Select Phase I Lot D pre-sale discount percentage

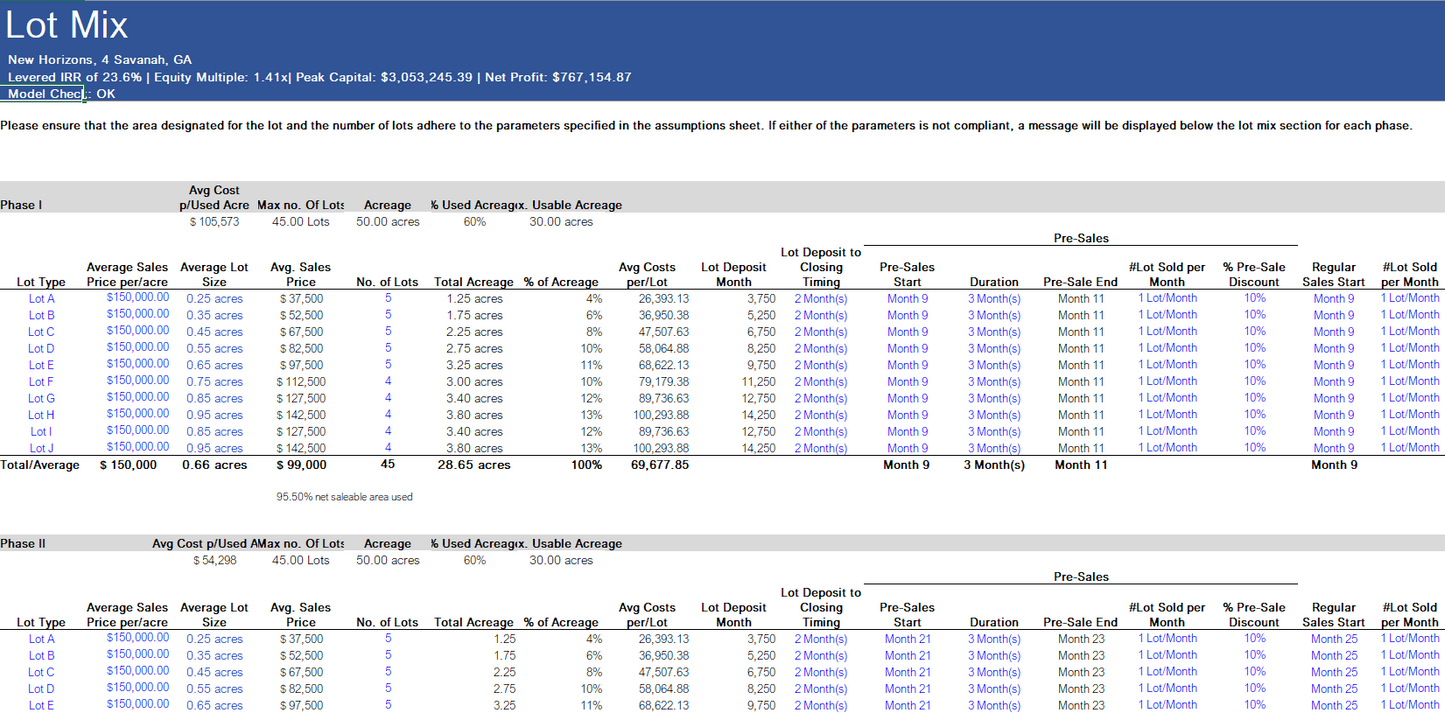point(1254,348)
